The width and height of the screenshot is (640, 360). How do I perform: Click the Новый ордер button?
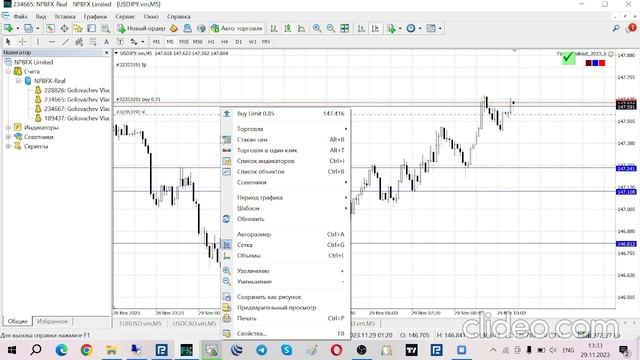(x=141, y=28)
